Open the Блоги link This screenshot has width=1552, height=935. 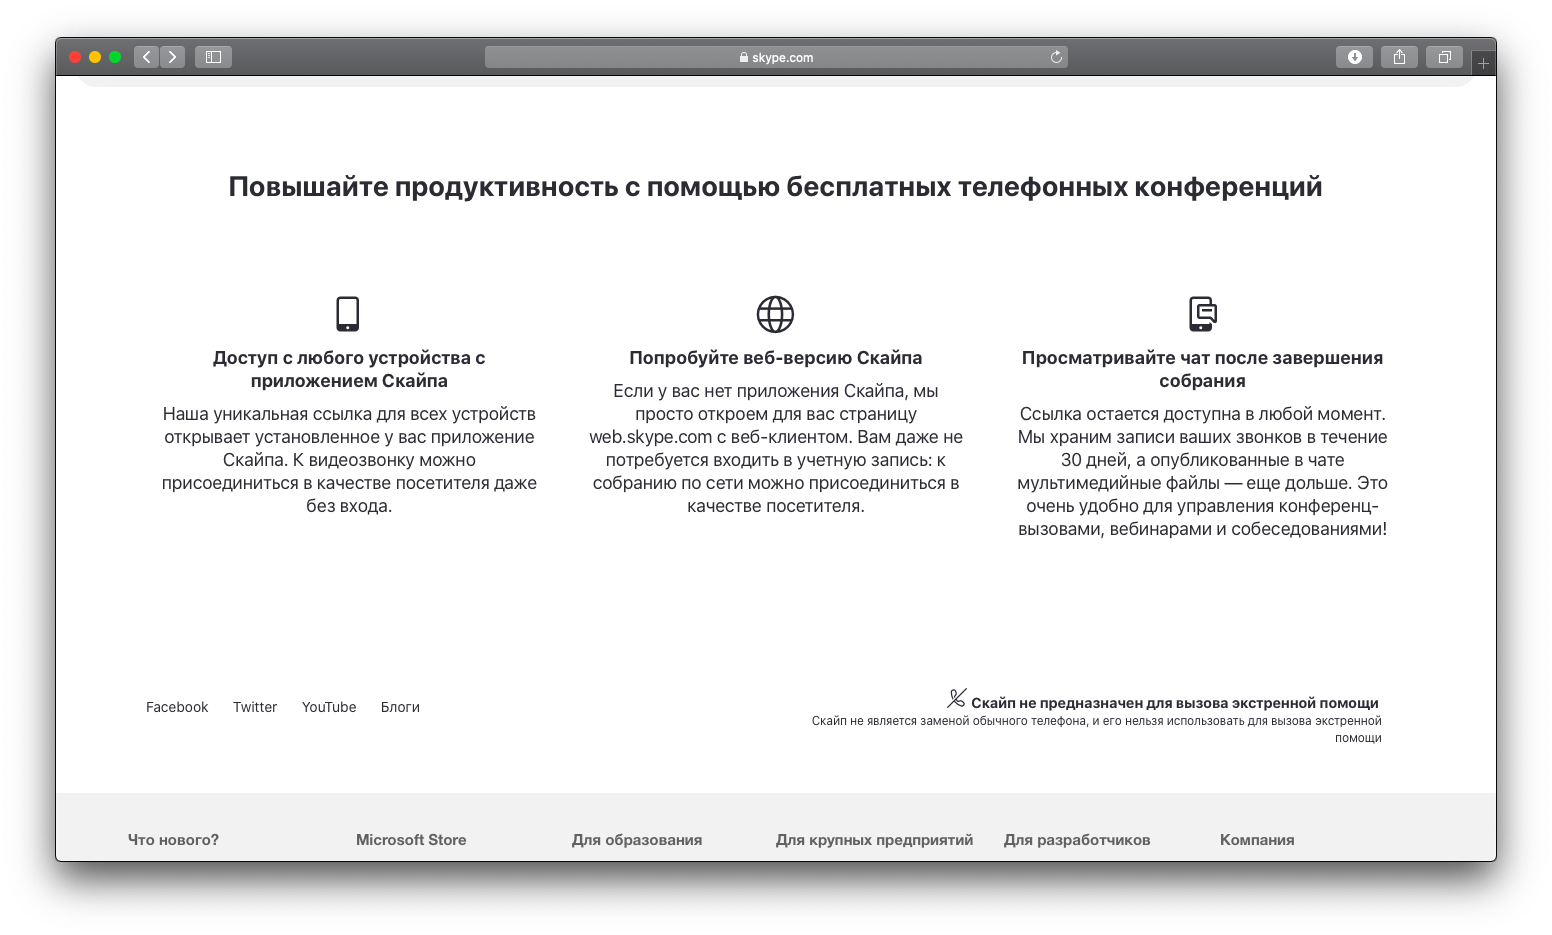400,707
